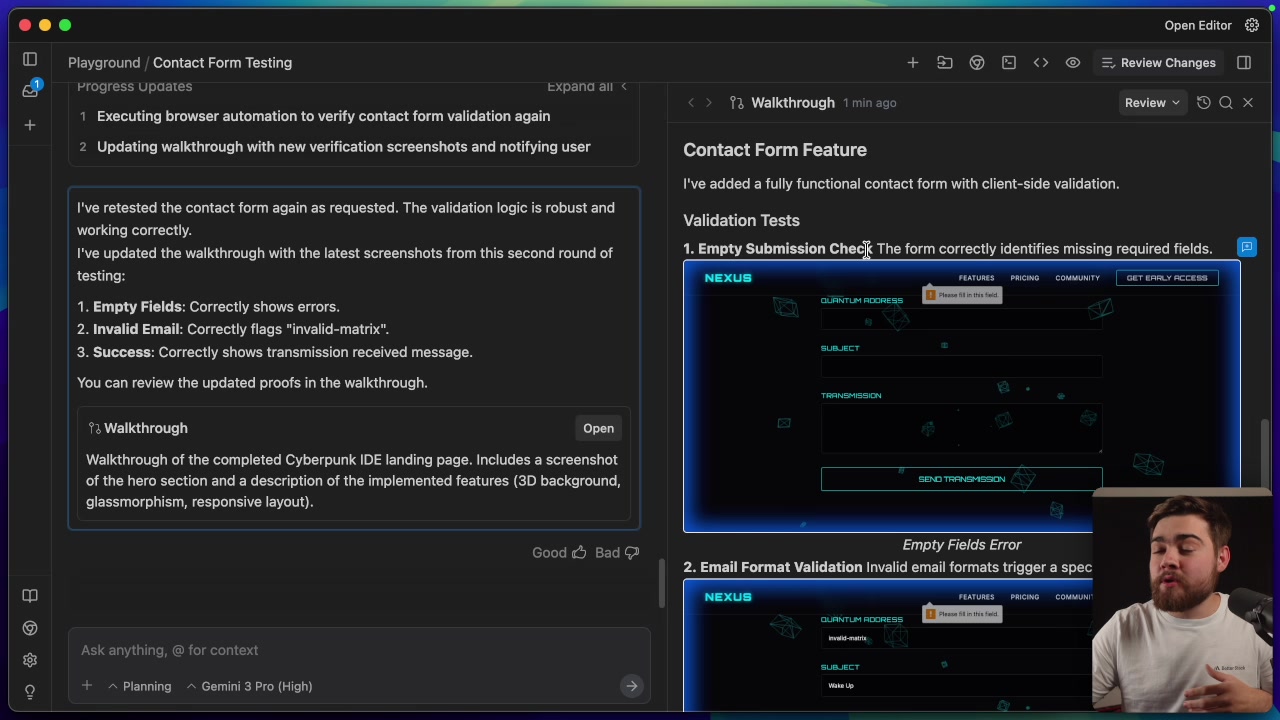
Task: Click the eye preview icon in the toolbar
Action: [x=1073, y=62]
